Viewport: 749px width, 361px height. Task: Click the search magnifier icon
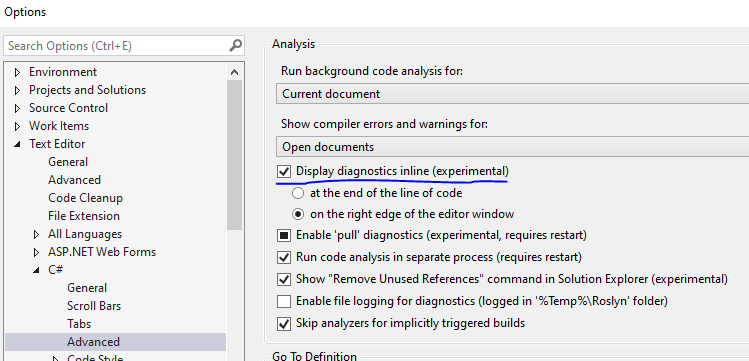235,46
